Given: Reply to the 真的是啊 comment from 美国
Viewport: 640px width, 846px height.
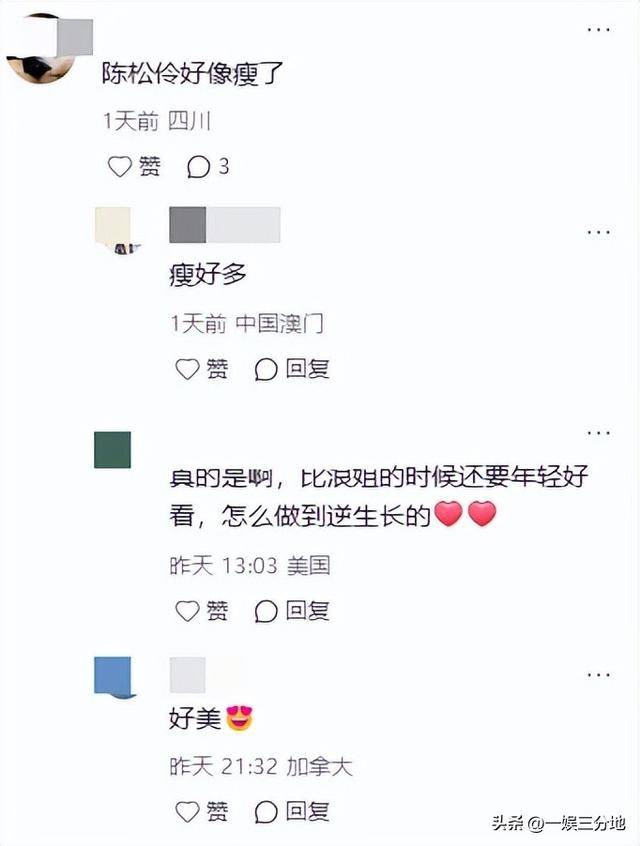Looking at the screenshot, I should [x=292, y=611].
